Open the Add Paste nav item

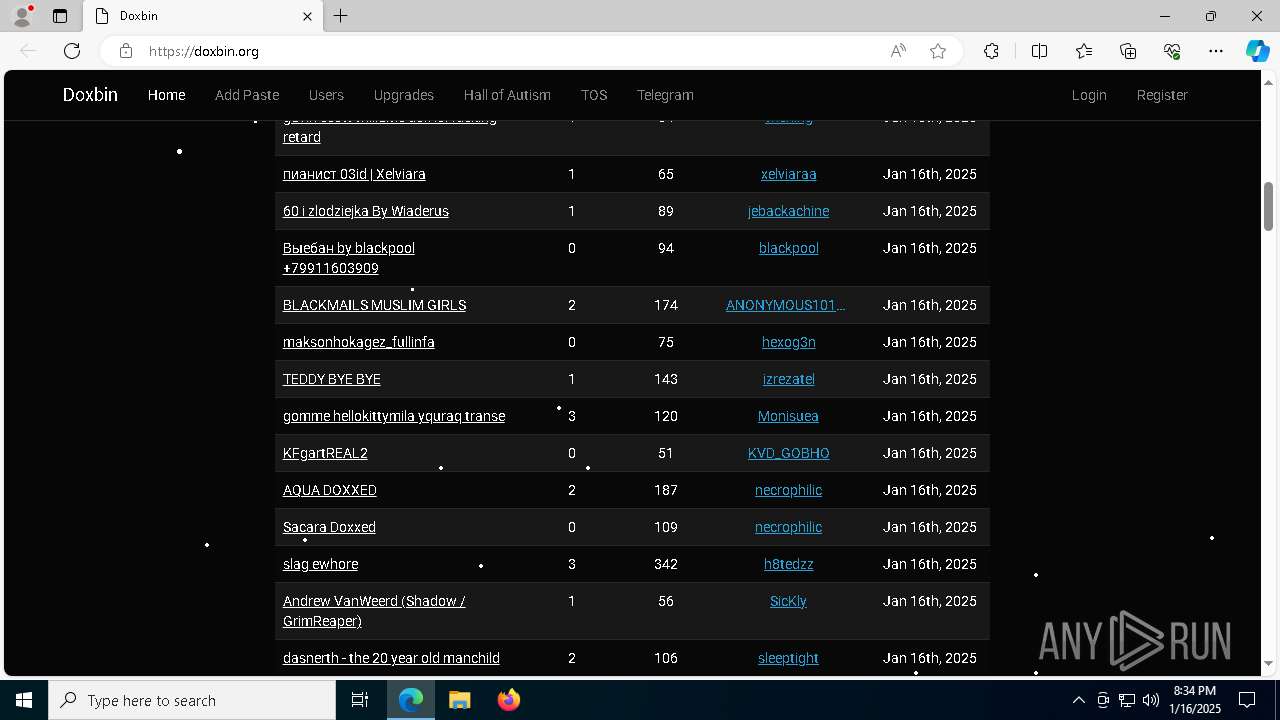[247, 95]
